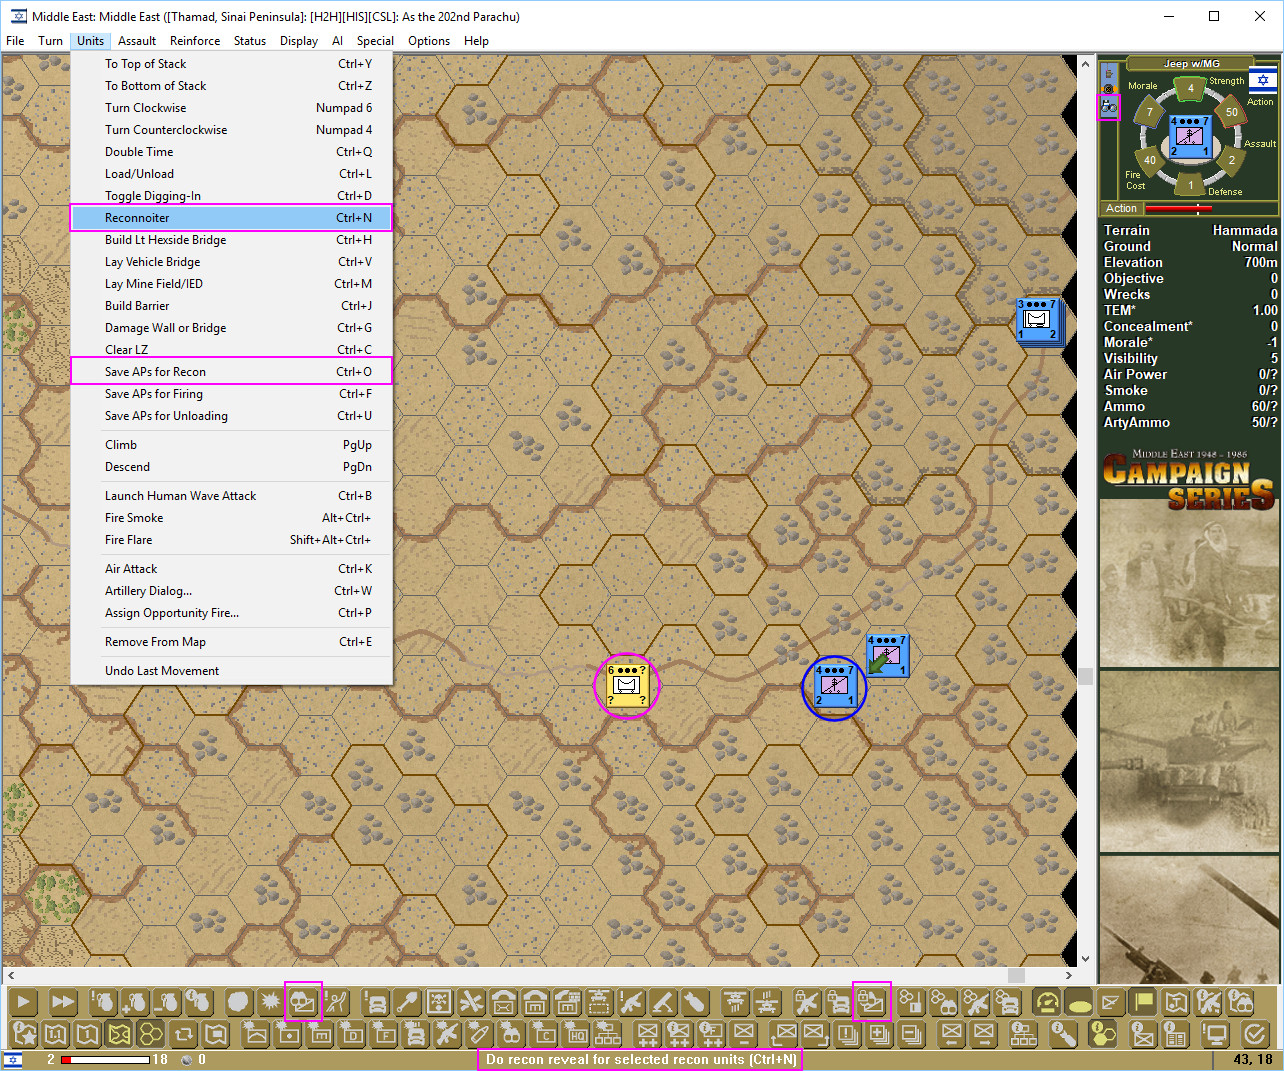This screenshot has height=1071, width=1284.
Task: Click the padlock rifle save-APs-for-firing icon
Action: (x=807, y=1002)
